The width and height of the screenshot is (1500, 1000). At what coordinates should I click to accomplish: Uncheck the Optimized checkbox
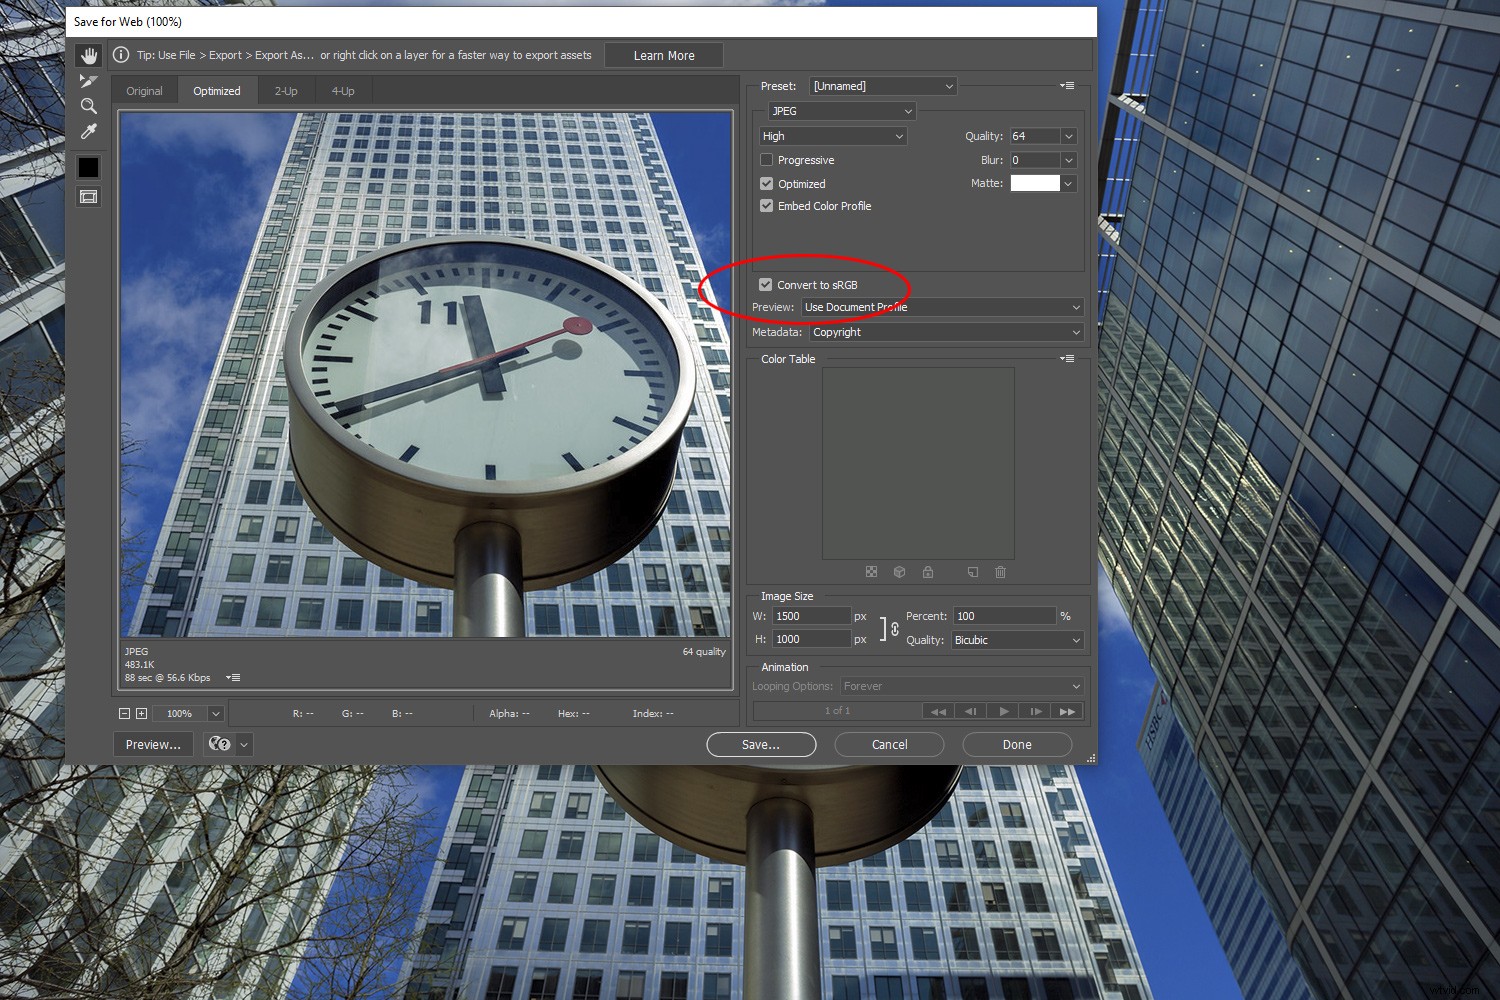pos(767,184)
